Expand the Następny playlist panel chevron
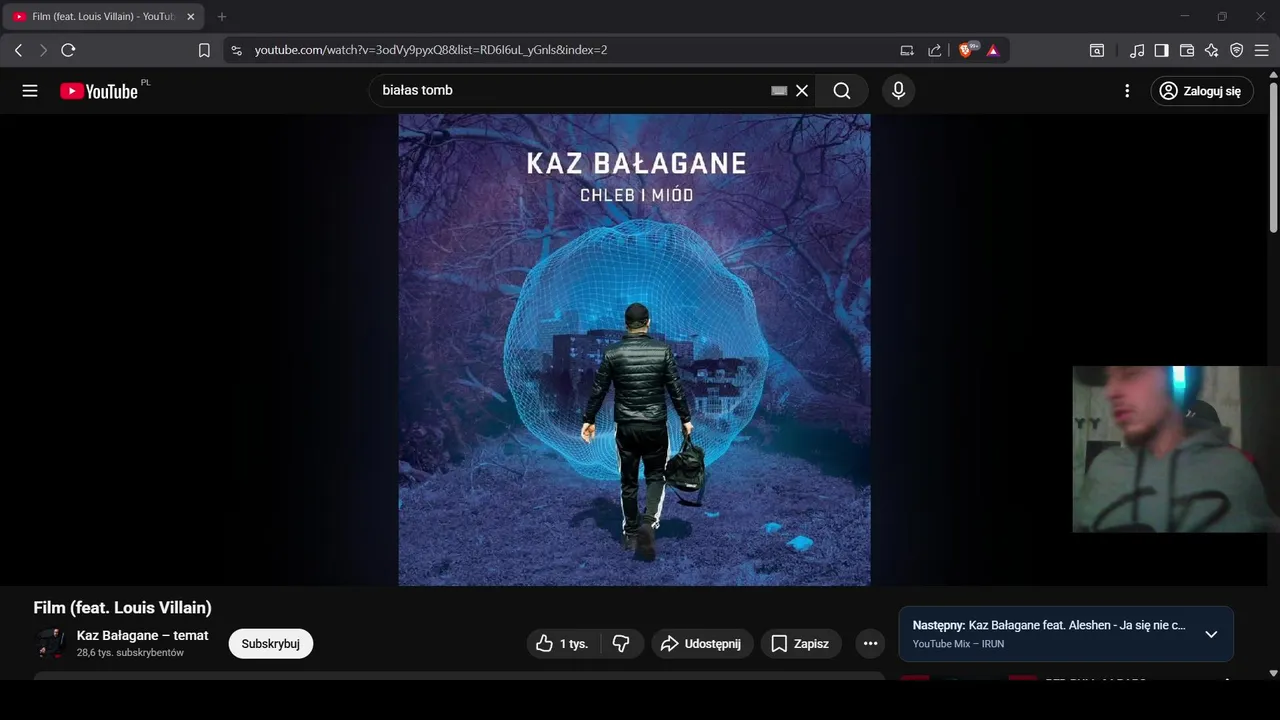1280x720 pixels. (1211, 634)
